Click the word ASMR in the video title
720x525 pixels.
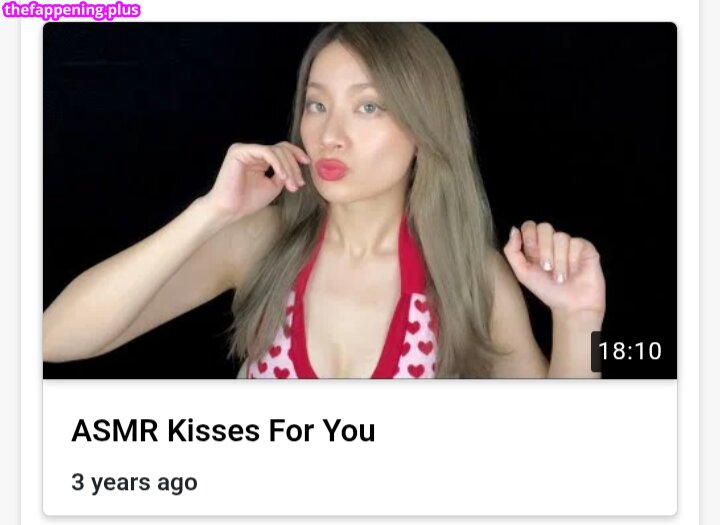click(x=115, y=431)
